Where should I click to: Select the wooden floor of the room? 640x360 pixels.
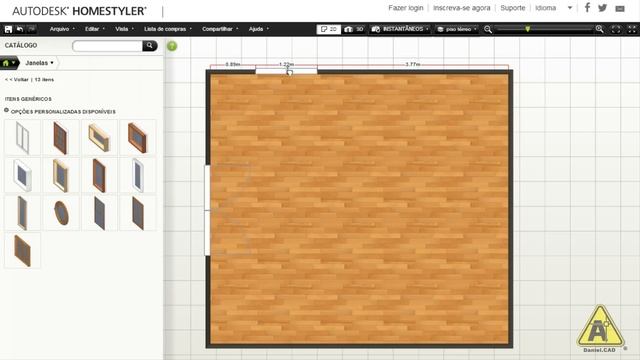click(359, 208)
